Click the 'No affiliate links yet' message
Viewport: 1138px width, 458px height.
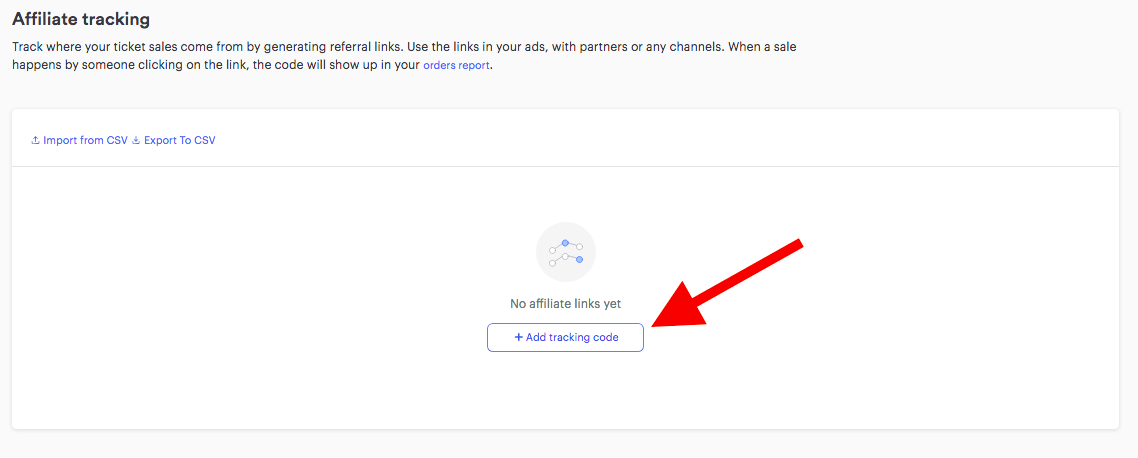point(565,303)
